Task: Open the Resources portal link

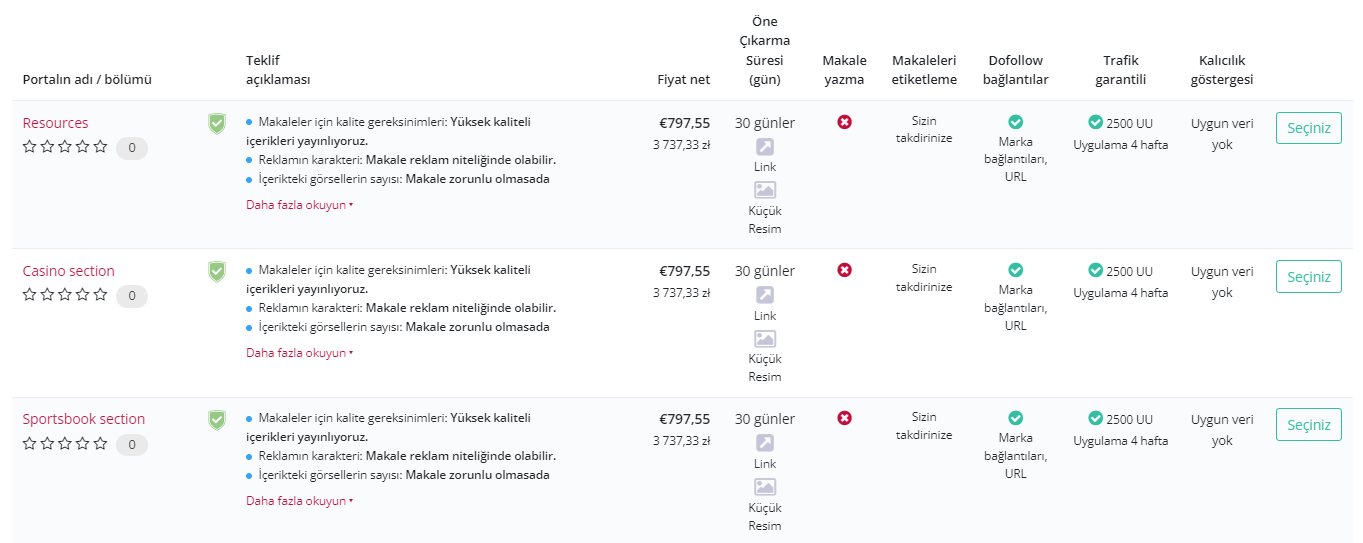Action: (56, 123)
